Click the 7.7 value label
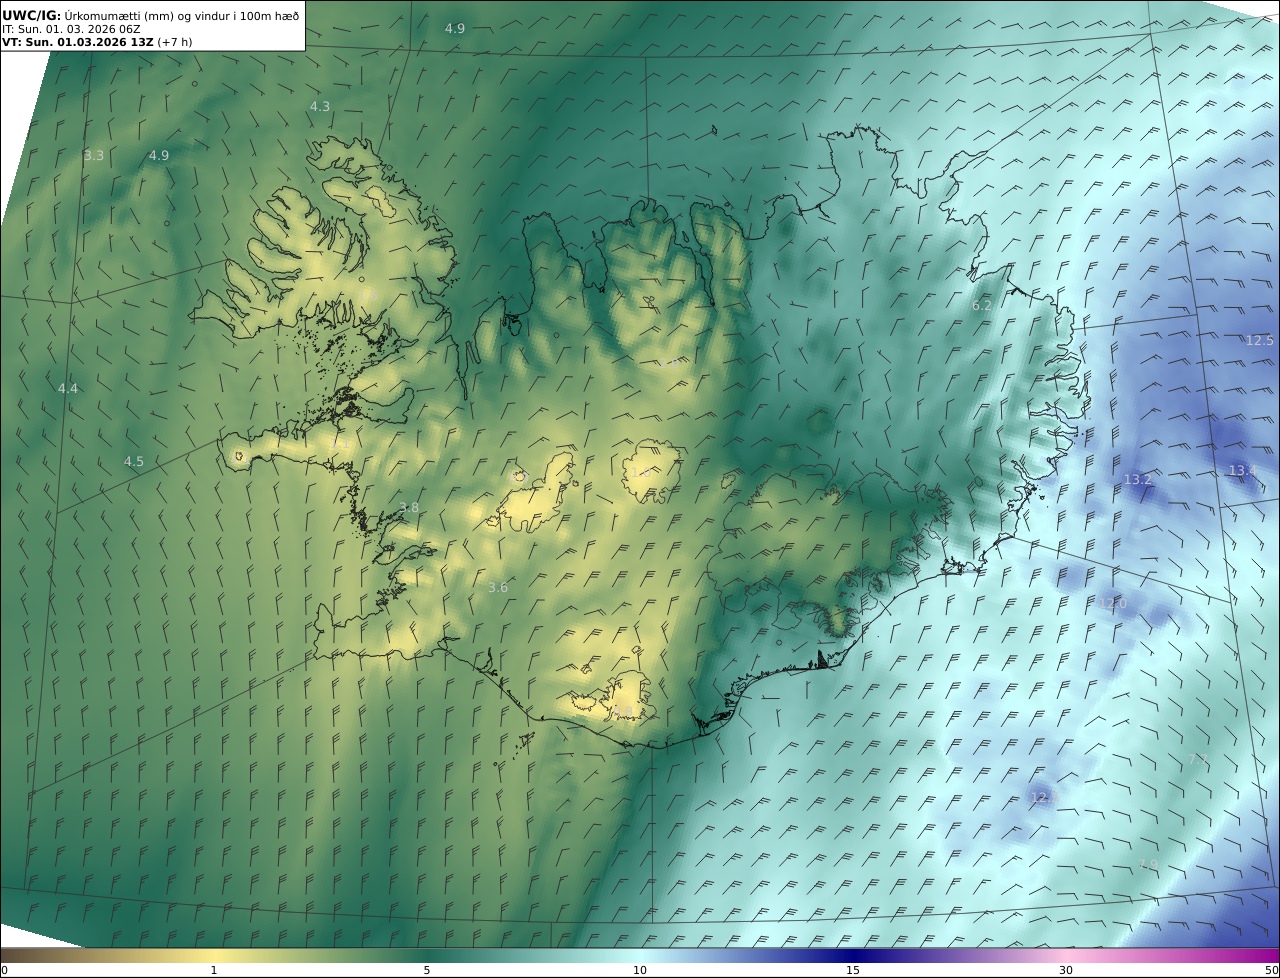1280x978 pixels. 1198,760
